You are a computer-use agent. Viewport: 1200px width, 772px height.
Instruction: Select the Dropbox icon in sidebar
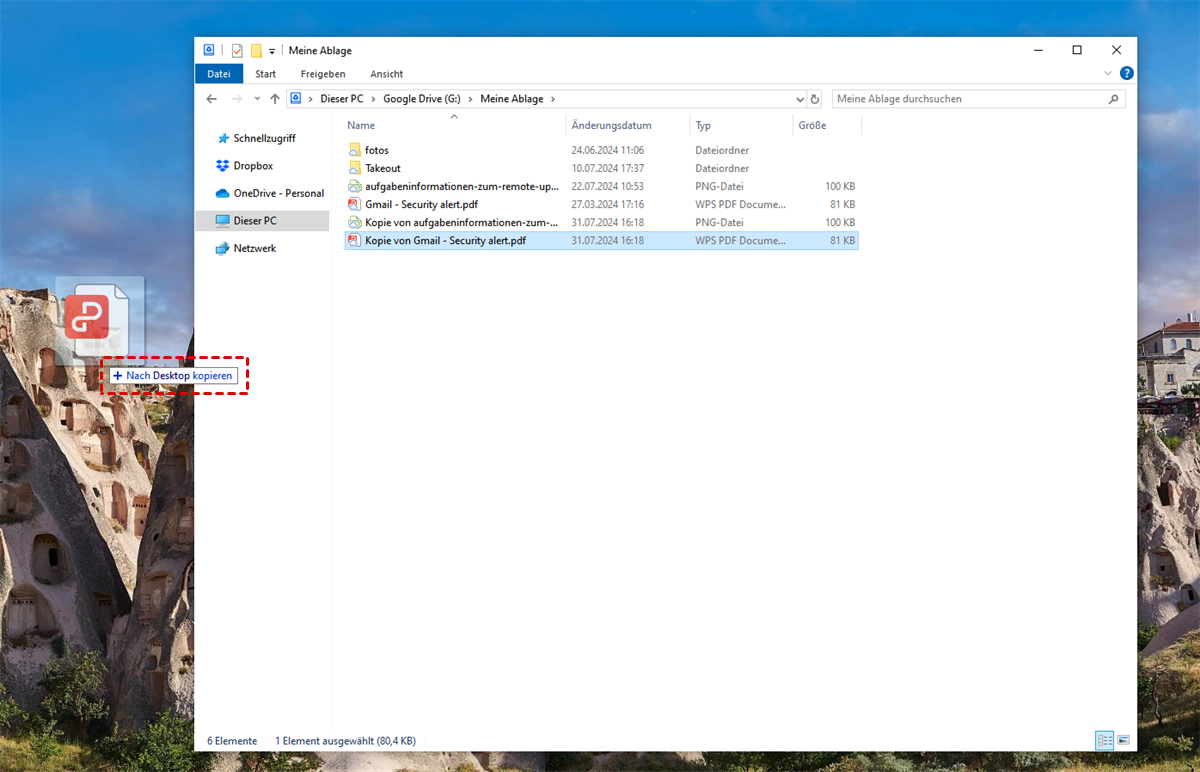pyautogui.click(x=222, y=166)
